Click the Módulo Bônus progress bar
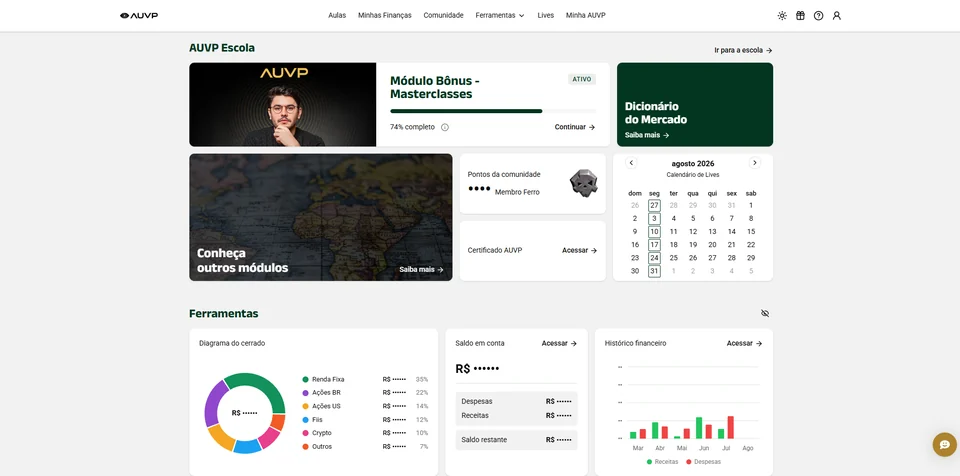The image size is (960, 476). point(493,111)
